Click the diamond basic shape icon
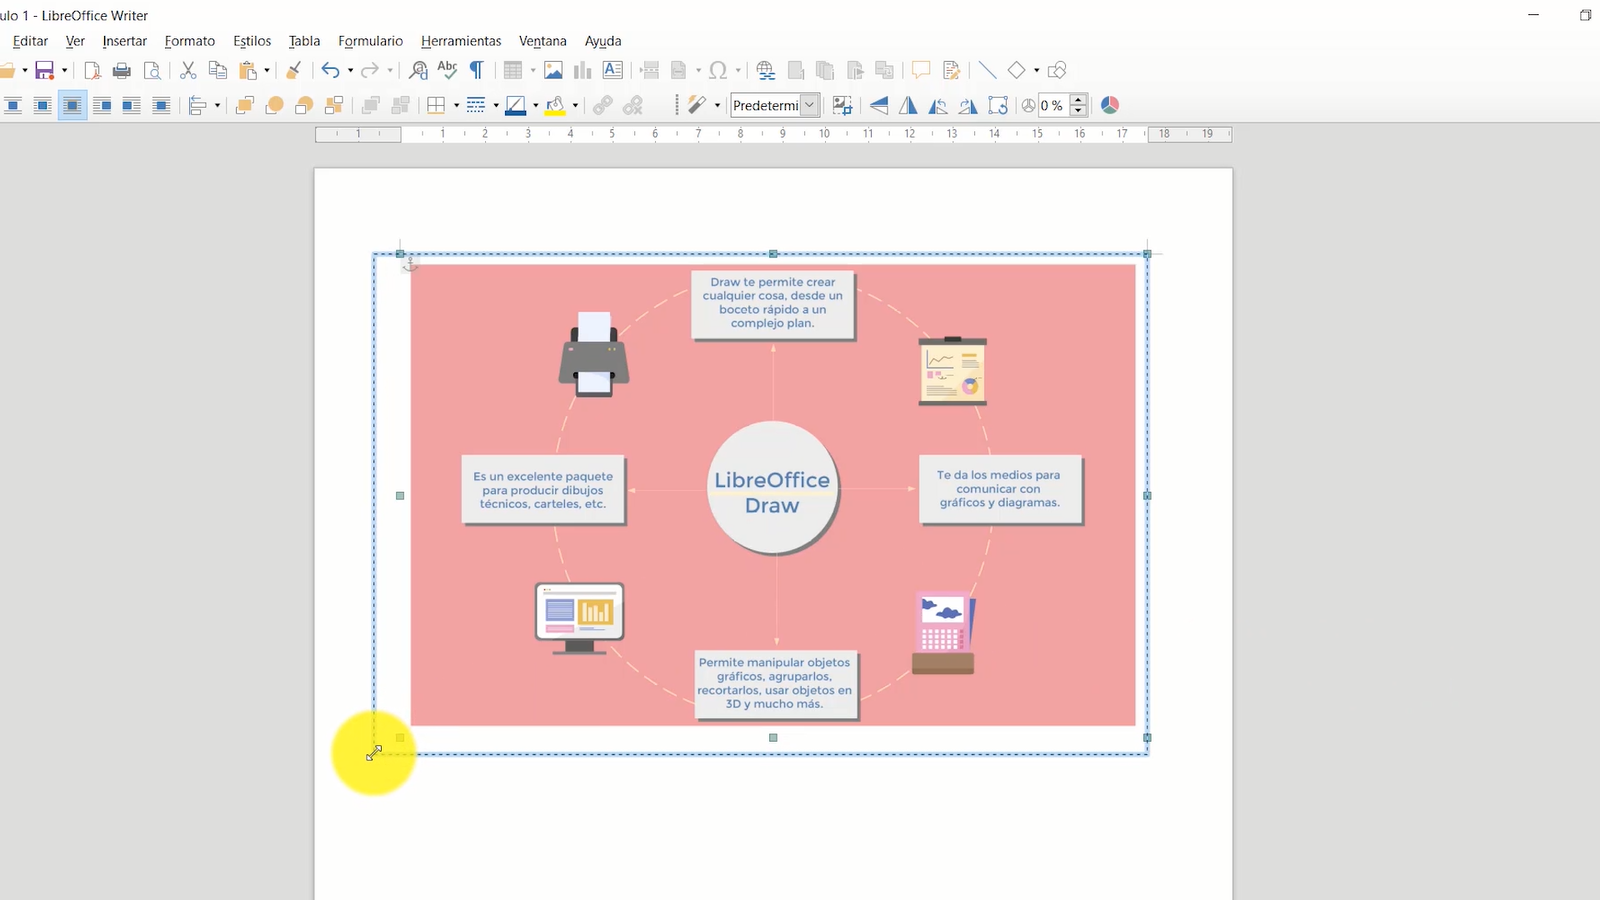This screenshot has width=1600, height=900. pos(1017,70)
